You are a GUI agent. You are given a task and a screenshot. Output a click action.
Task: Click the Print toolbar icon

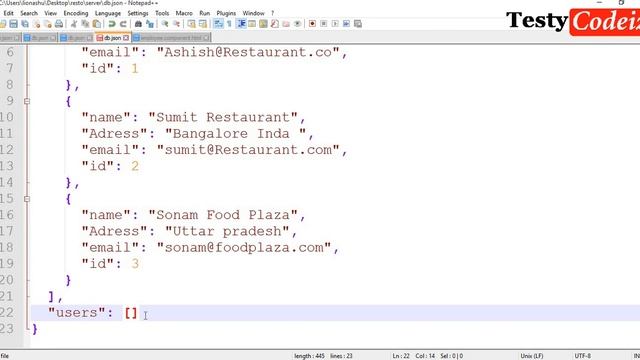point(59,24)
